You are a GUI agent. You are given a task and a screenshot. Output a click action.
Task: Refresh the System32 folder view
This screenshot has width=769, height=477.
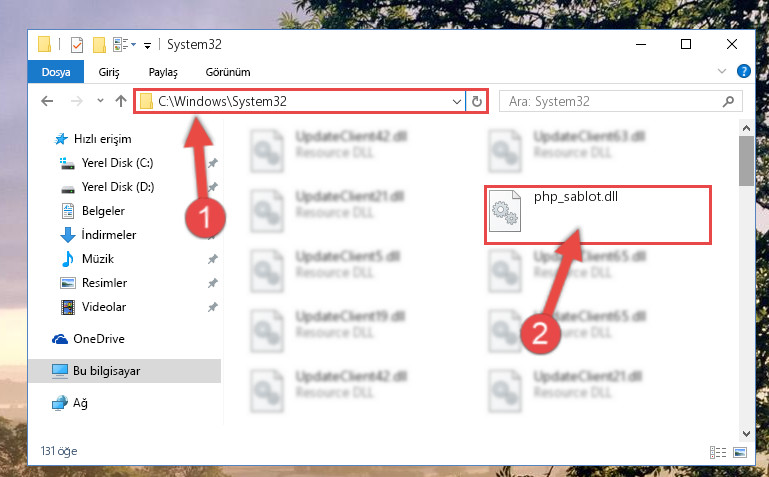click(477, 101)
